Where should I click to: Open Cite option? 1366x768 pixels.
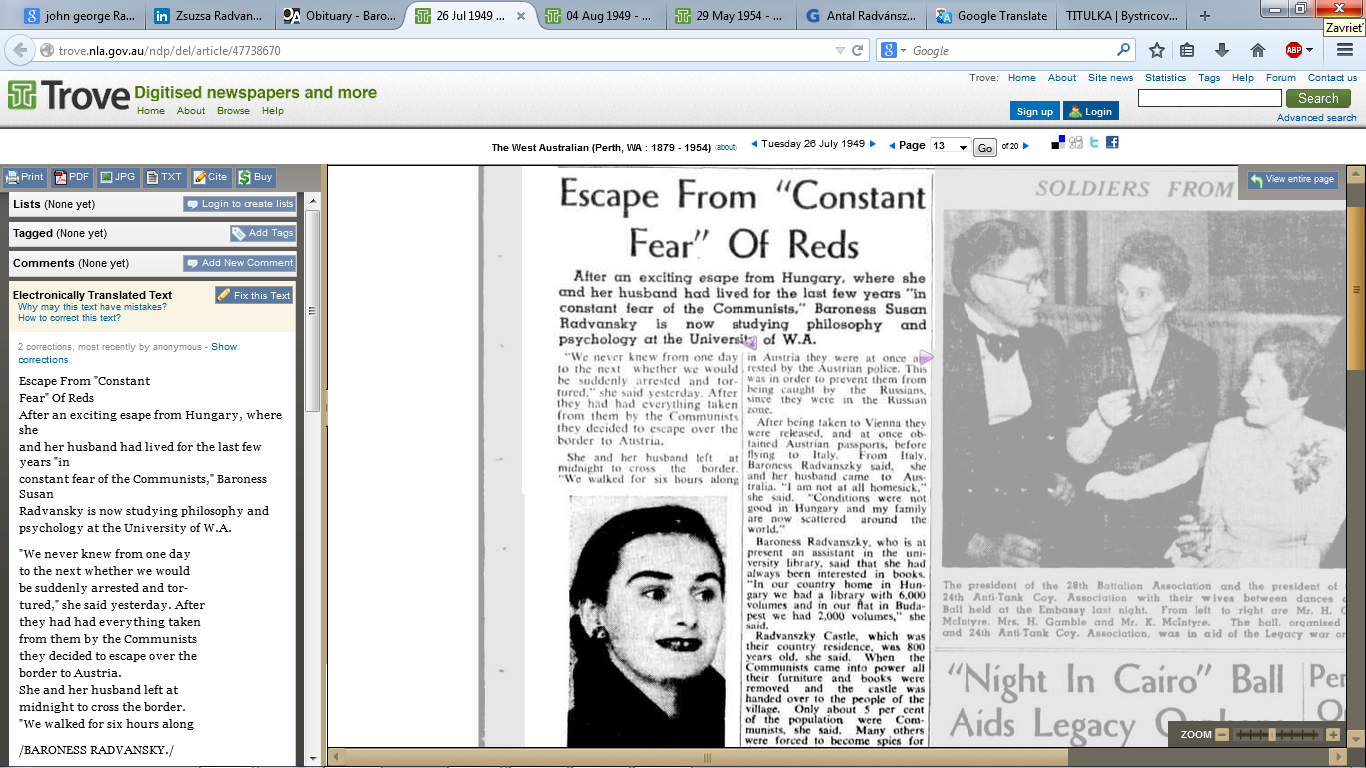(x=211, y=177)
